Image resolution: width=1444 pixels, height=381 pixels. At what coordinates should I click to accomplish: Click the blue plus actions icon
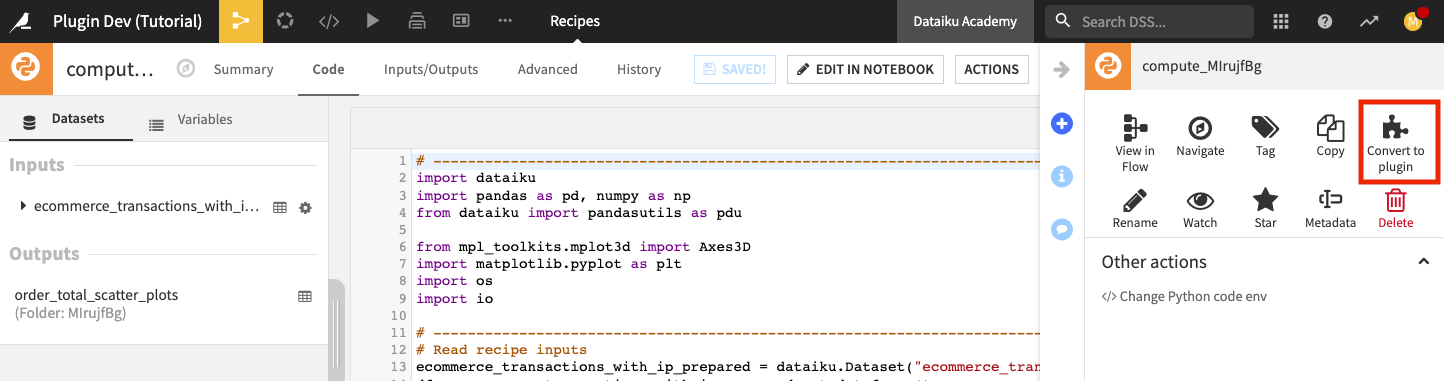coord(1062,124)
